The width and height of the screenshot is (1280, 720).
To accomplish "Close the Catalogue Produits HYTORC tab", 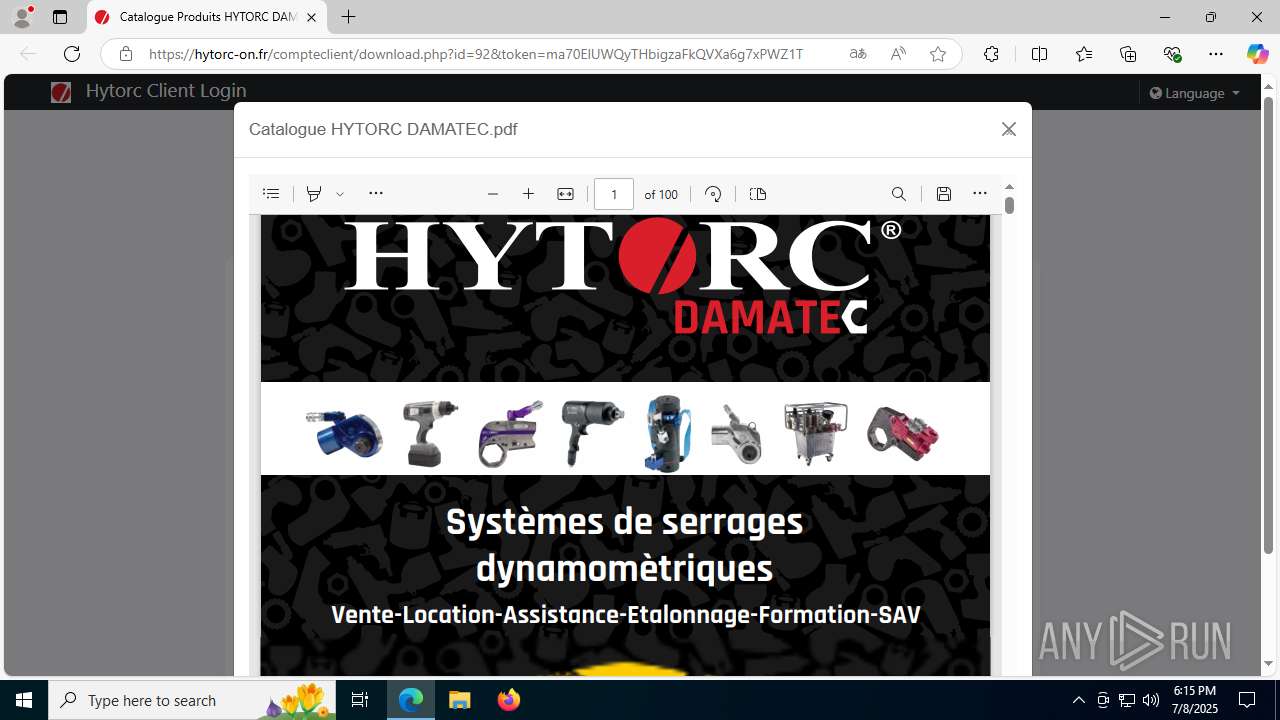I will pyautogui.click(x=311, y=17).
